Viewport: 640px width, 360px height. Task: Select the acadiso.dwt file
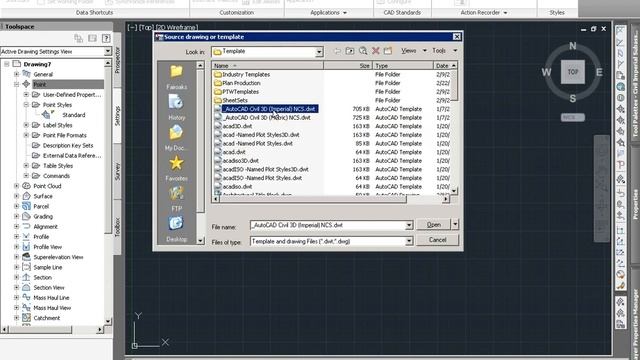[x=237, y=187]
